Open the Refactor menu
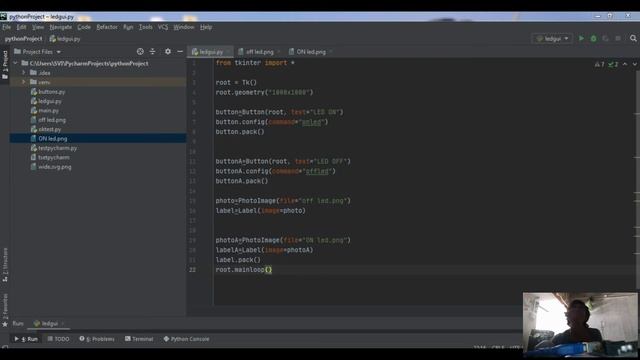This screenshot has width=640, height=360. tap(107, 27)
